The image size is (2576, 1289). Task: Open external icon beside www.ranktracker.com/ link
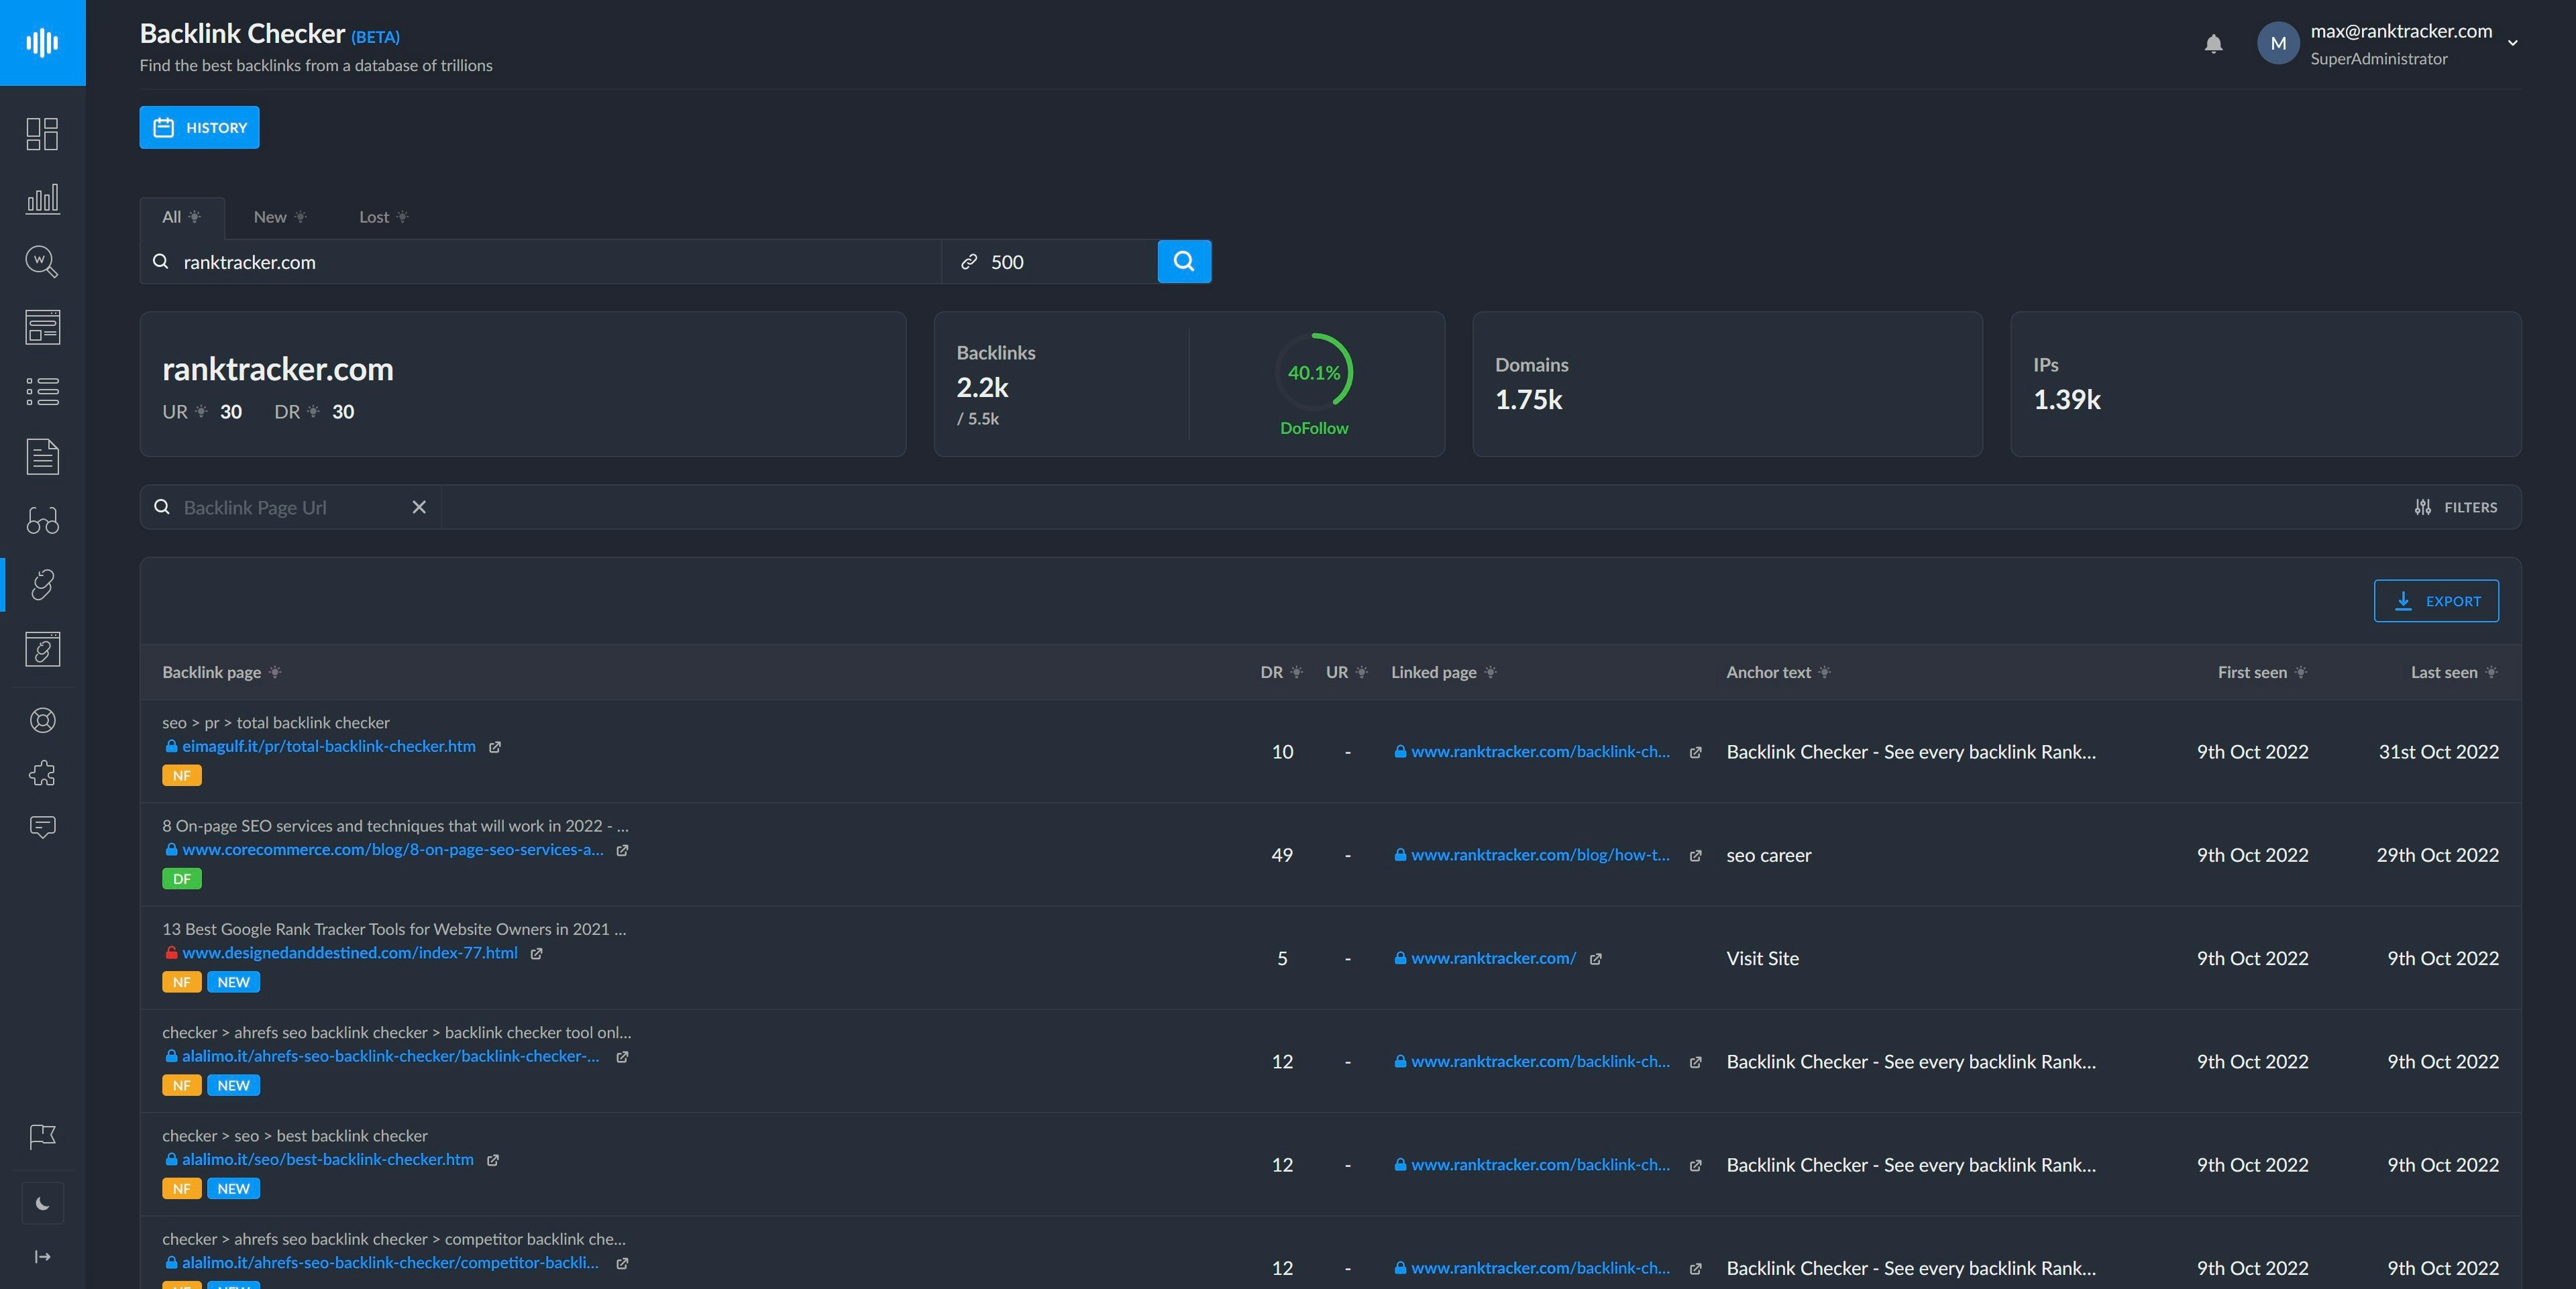tap(1596, 959)
